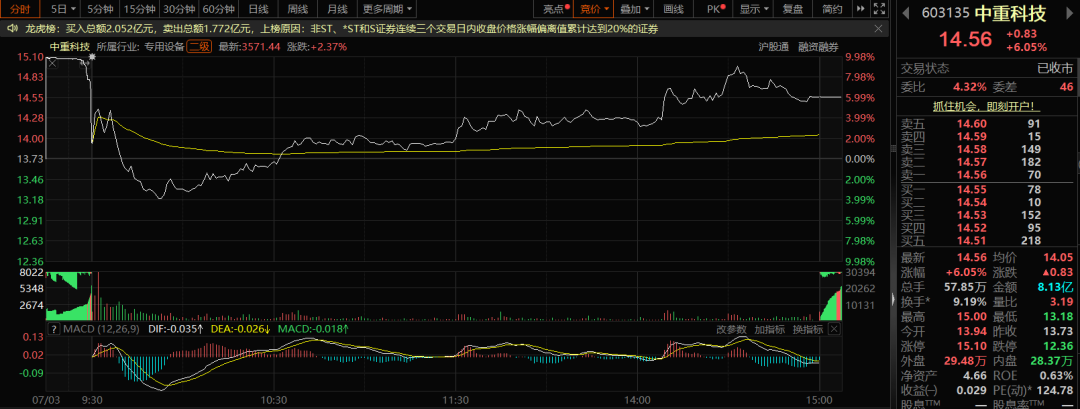Switch to the 日线 daily chart

click(x=258, y=9)
